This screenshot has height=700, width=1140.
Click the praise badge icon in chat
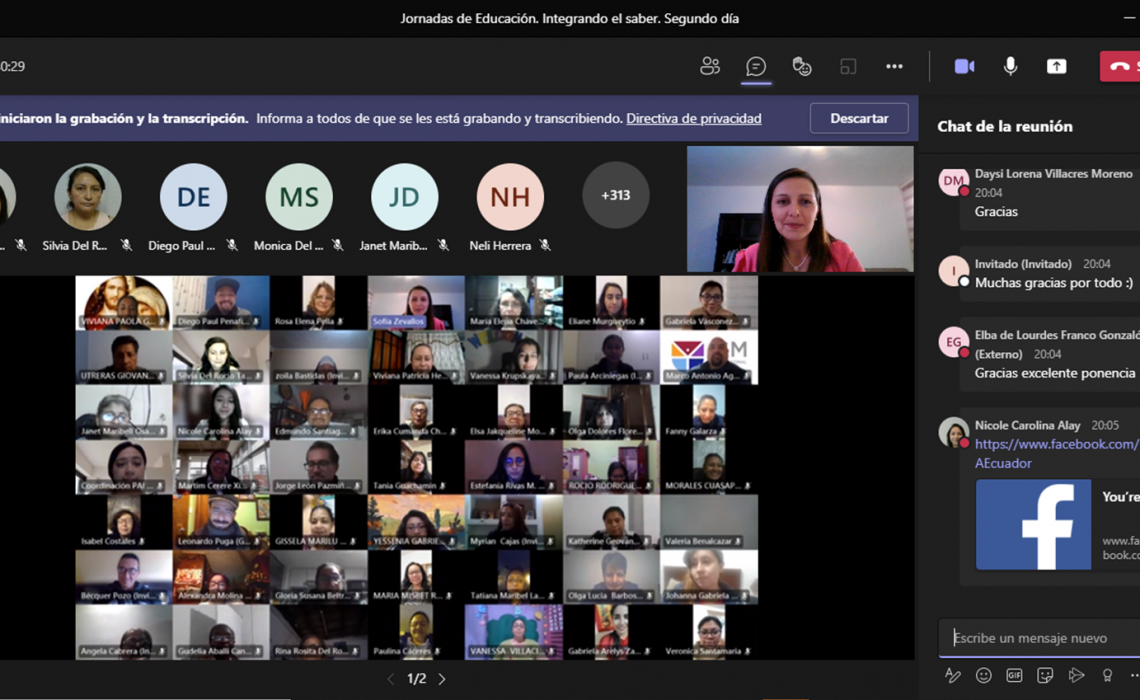coord(1107,675)
